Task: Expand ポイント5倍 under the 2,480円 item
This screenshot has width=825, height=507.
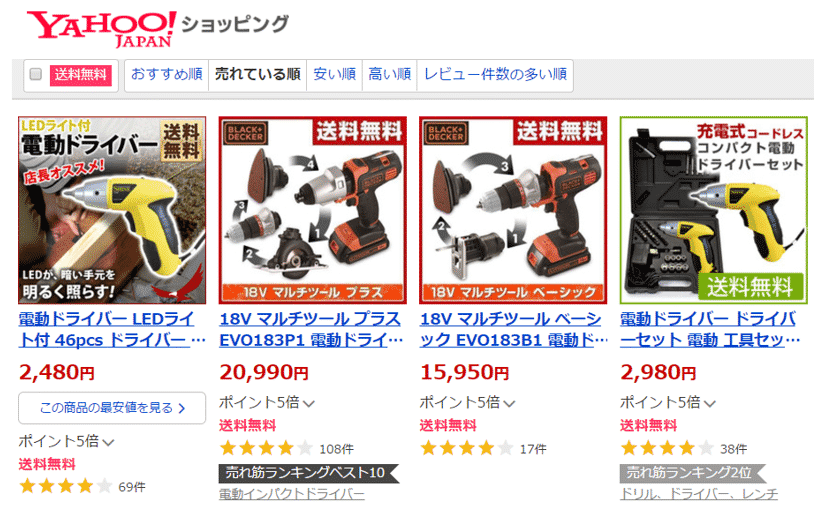Action: (x=66, y=441)
